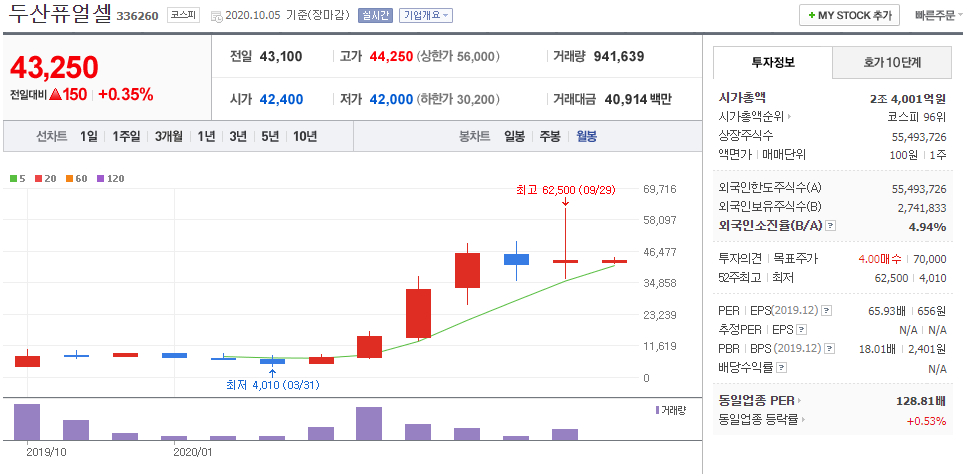Click the 거래대금 value 40,914 백만

click(638, 99)
